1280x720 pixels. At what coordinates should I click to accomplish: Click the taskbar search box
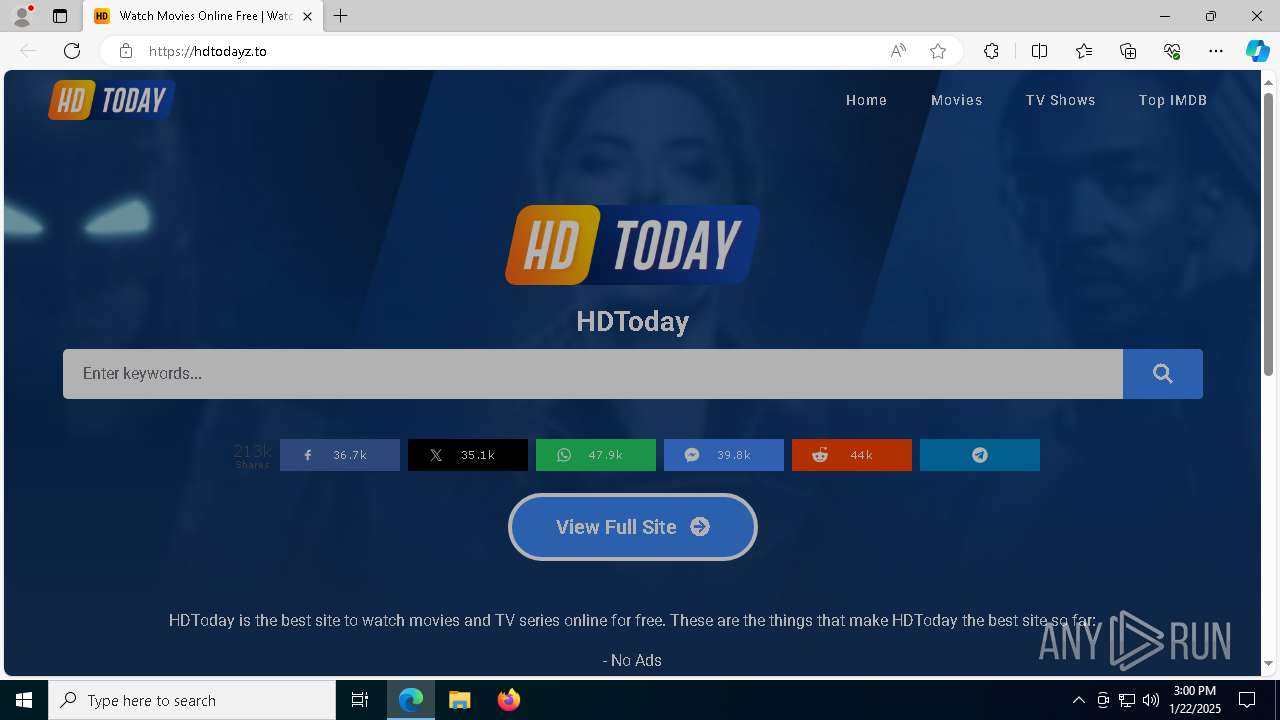coord(192,700)
